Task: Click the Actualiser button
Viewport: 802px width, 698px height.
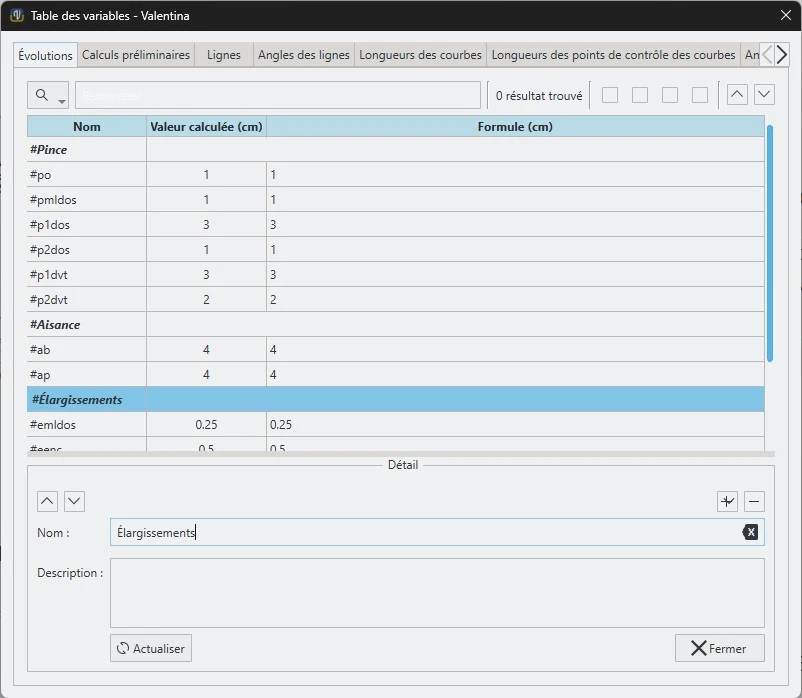Action: coord(151,648)
